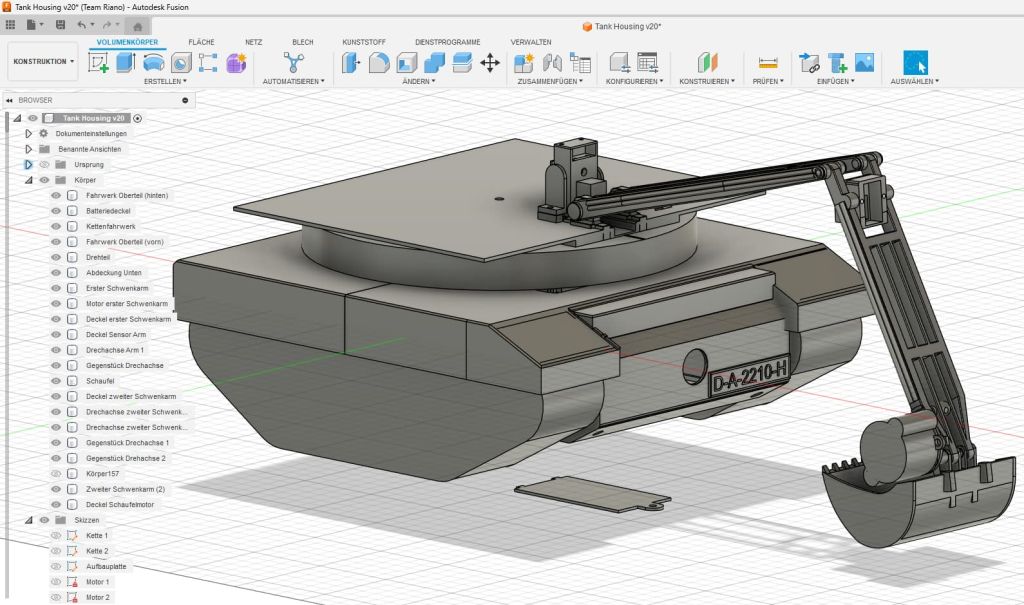The height and width of the screenshot is (605, 1024).
Task: Select the Create Sketch tool
Action: pos(99,63)
